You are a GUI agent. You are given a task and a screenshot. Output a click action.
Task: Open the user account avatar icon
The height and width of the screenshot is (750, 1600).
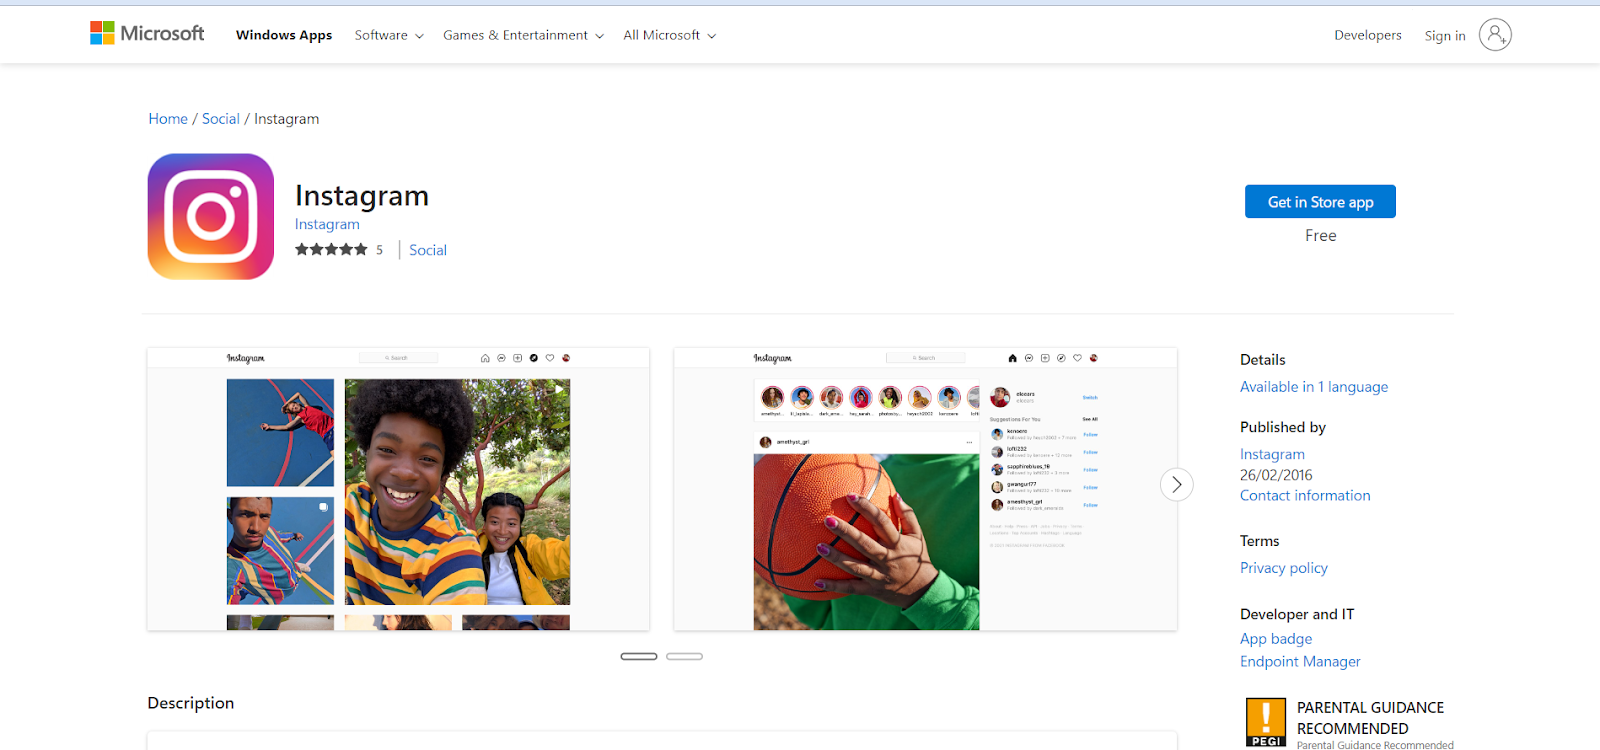(x=1495, y=35)
